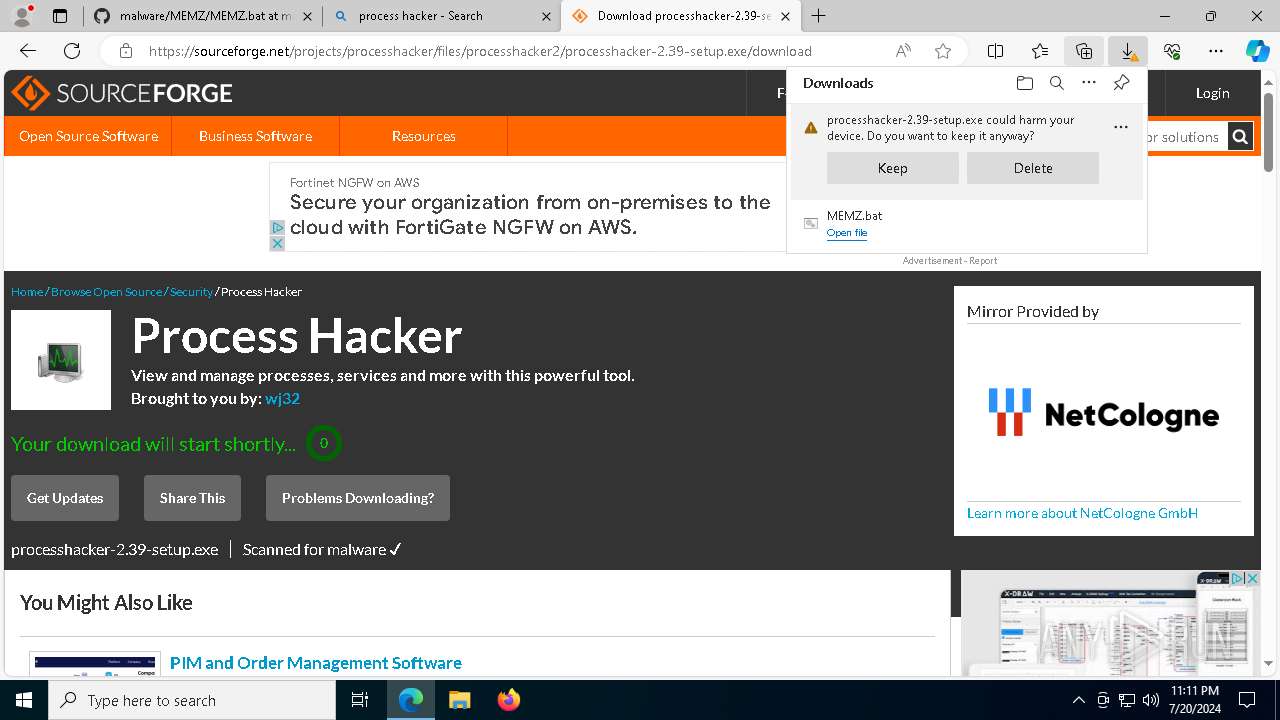
Task: Keep the processhacker download
Action: 892,168
